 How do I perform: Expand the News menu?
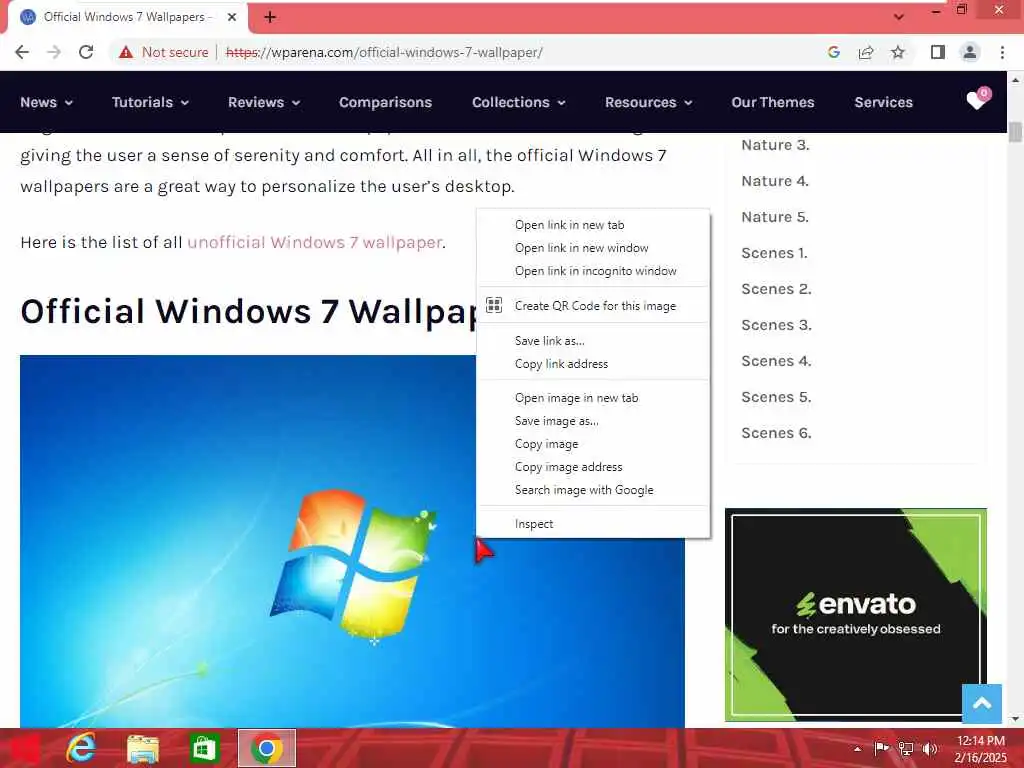coord(46,103)
